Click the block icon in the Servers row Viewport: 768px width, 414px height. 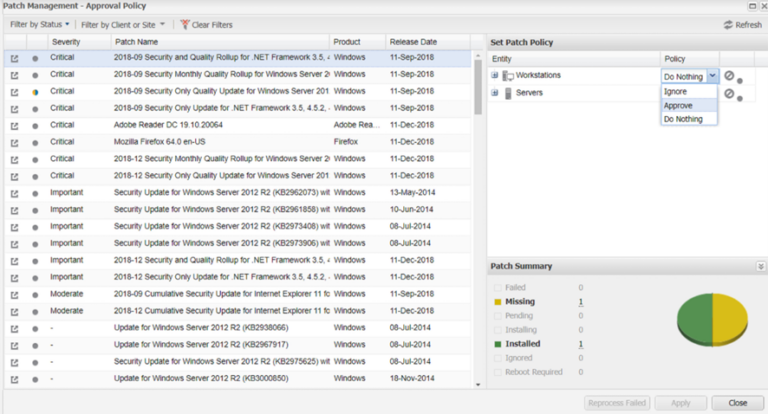tap(730, 93)
